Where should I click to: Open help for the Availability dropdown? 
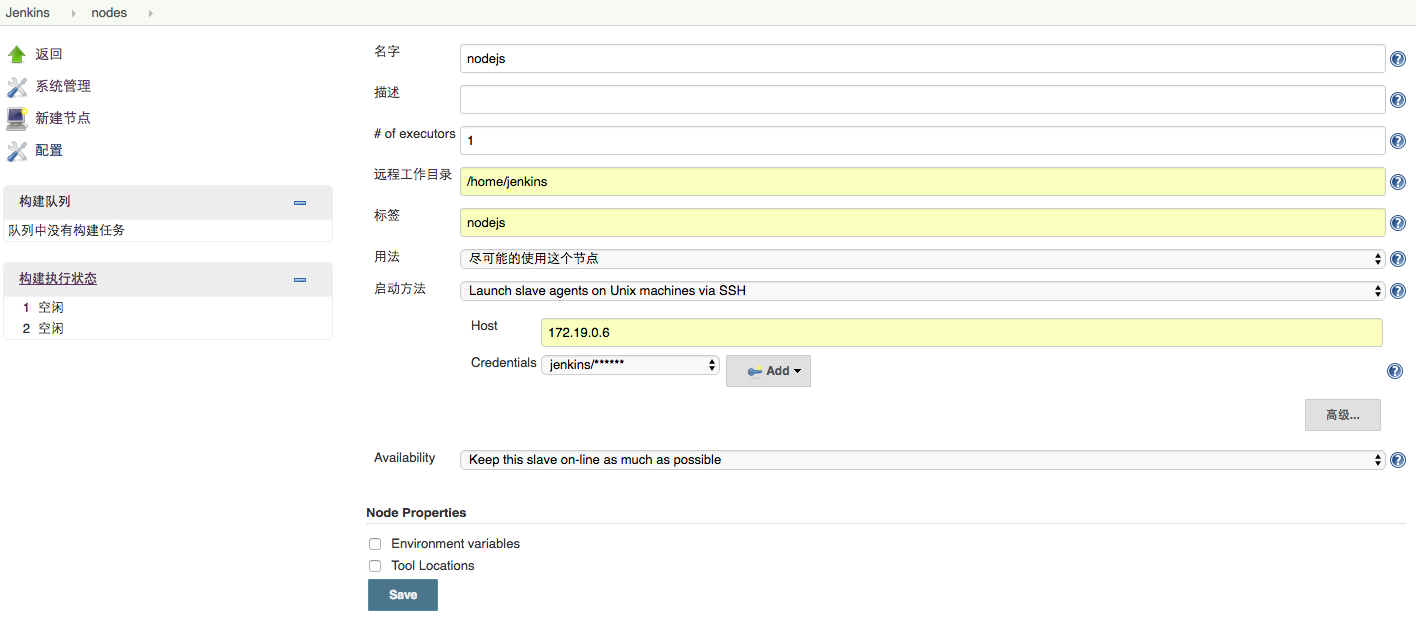click(1398, 460)
